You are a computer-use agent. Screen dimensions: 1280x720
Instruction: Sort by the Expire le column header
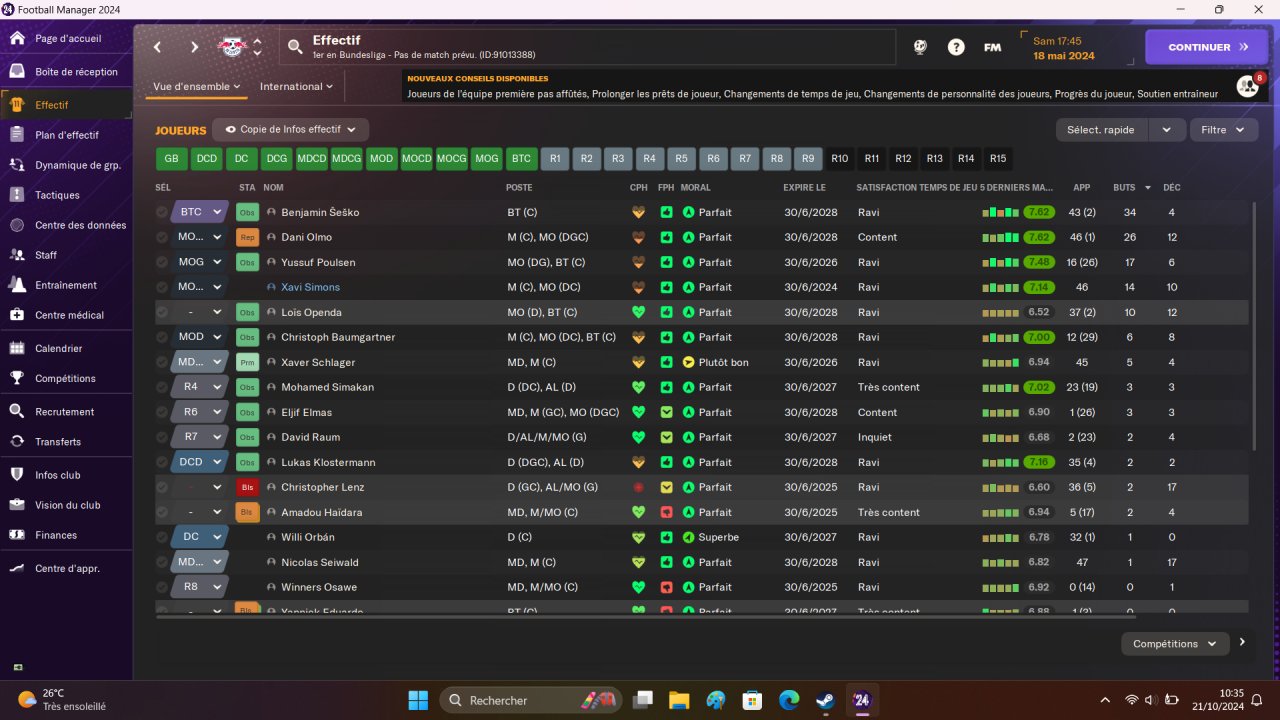[804, 187]
